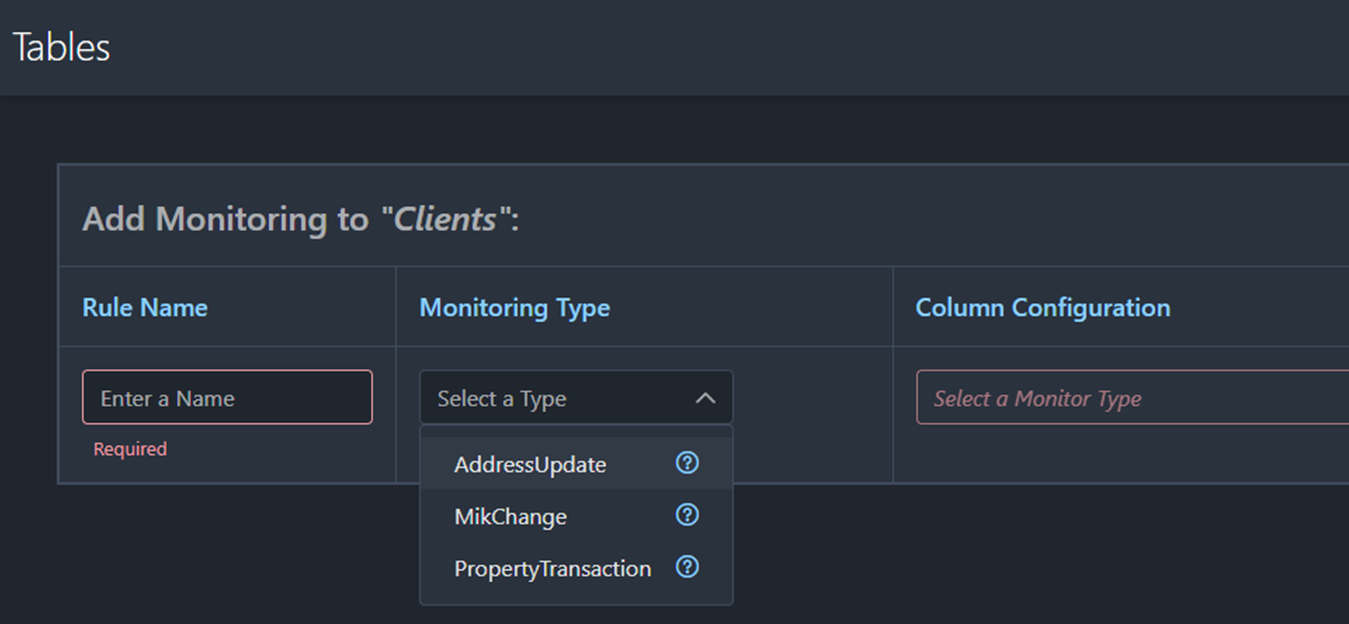Click the Tables page title

tap(60, 46)
